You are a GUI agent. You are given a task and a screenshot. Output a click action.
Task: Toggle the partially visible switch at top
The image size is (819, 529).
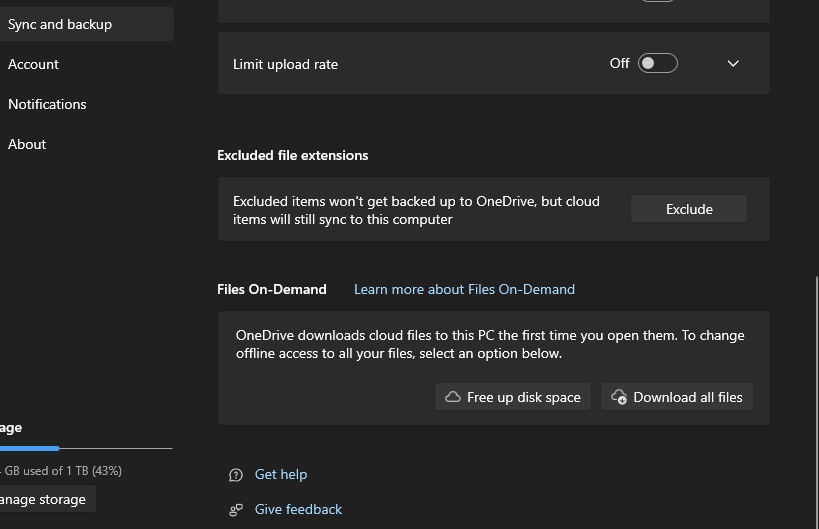point(658,1)
